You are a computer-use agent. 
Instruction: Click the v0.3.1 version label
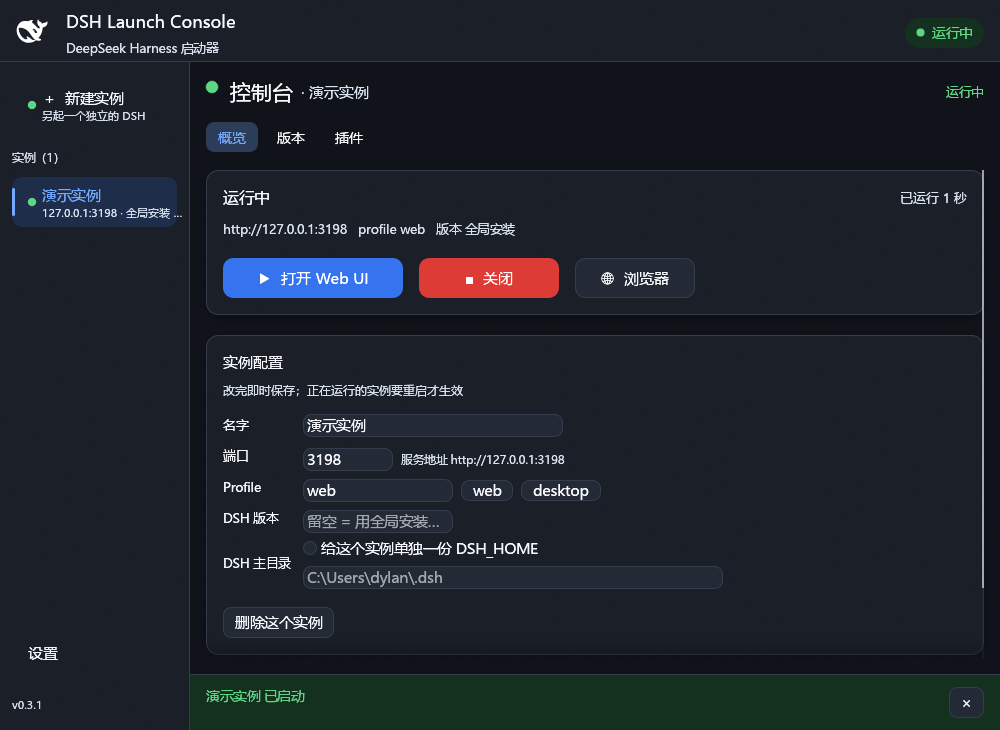(x=27, y=705)
